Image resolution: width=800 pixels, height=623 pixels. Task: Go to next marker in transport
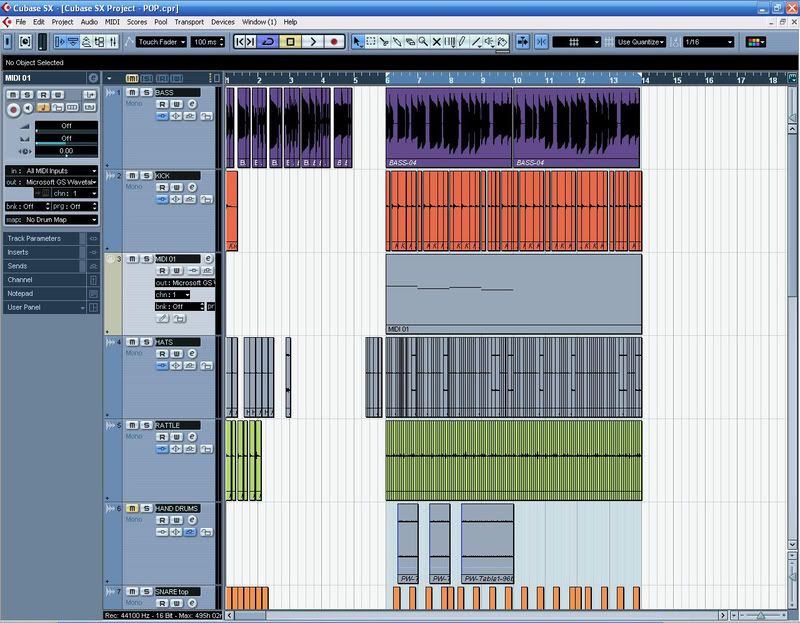point(251,42)
